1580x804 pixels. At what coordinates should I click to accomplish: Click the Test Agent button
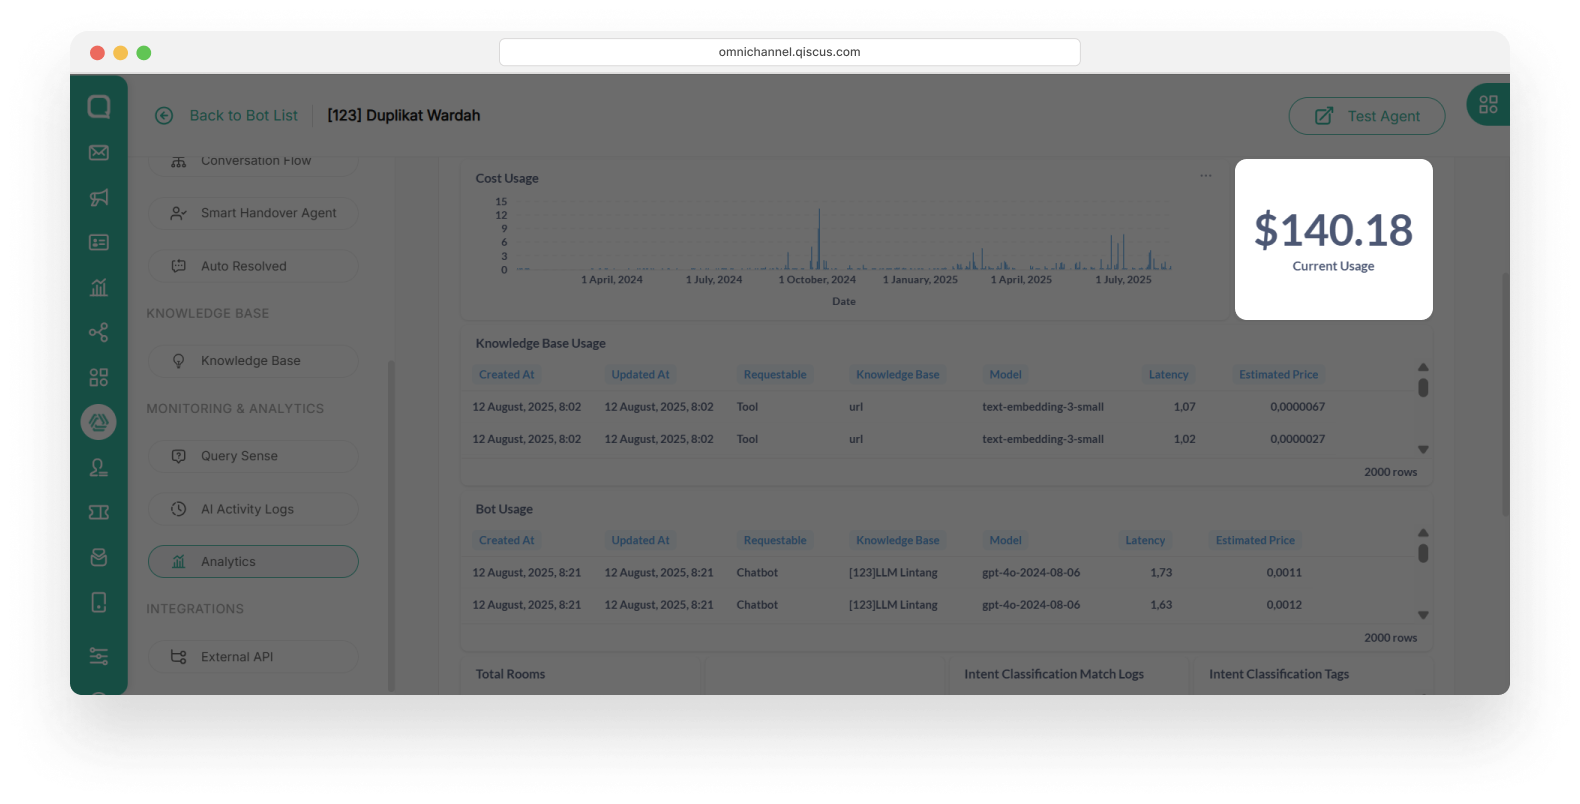[1366, 116]
